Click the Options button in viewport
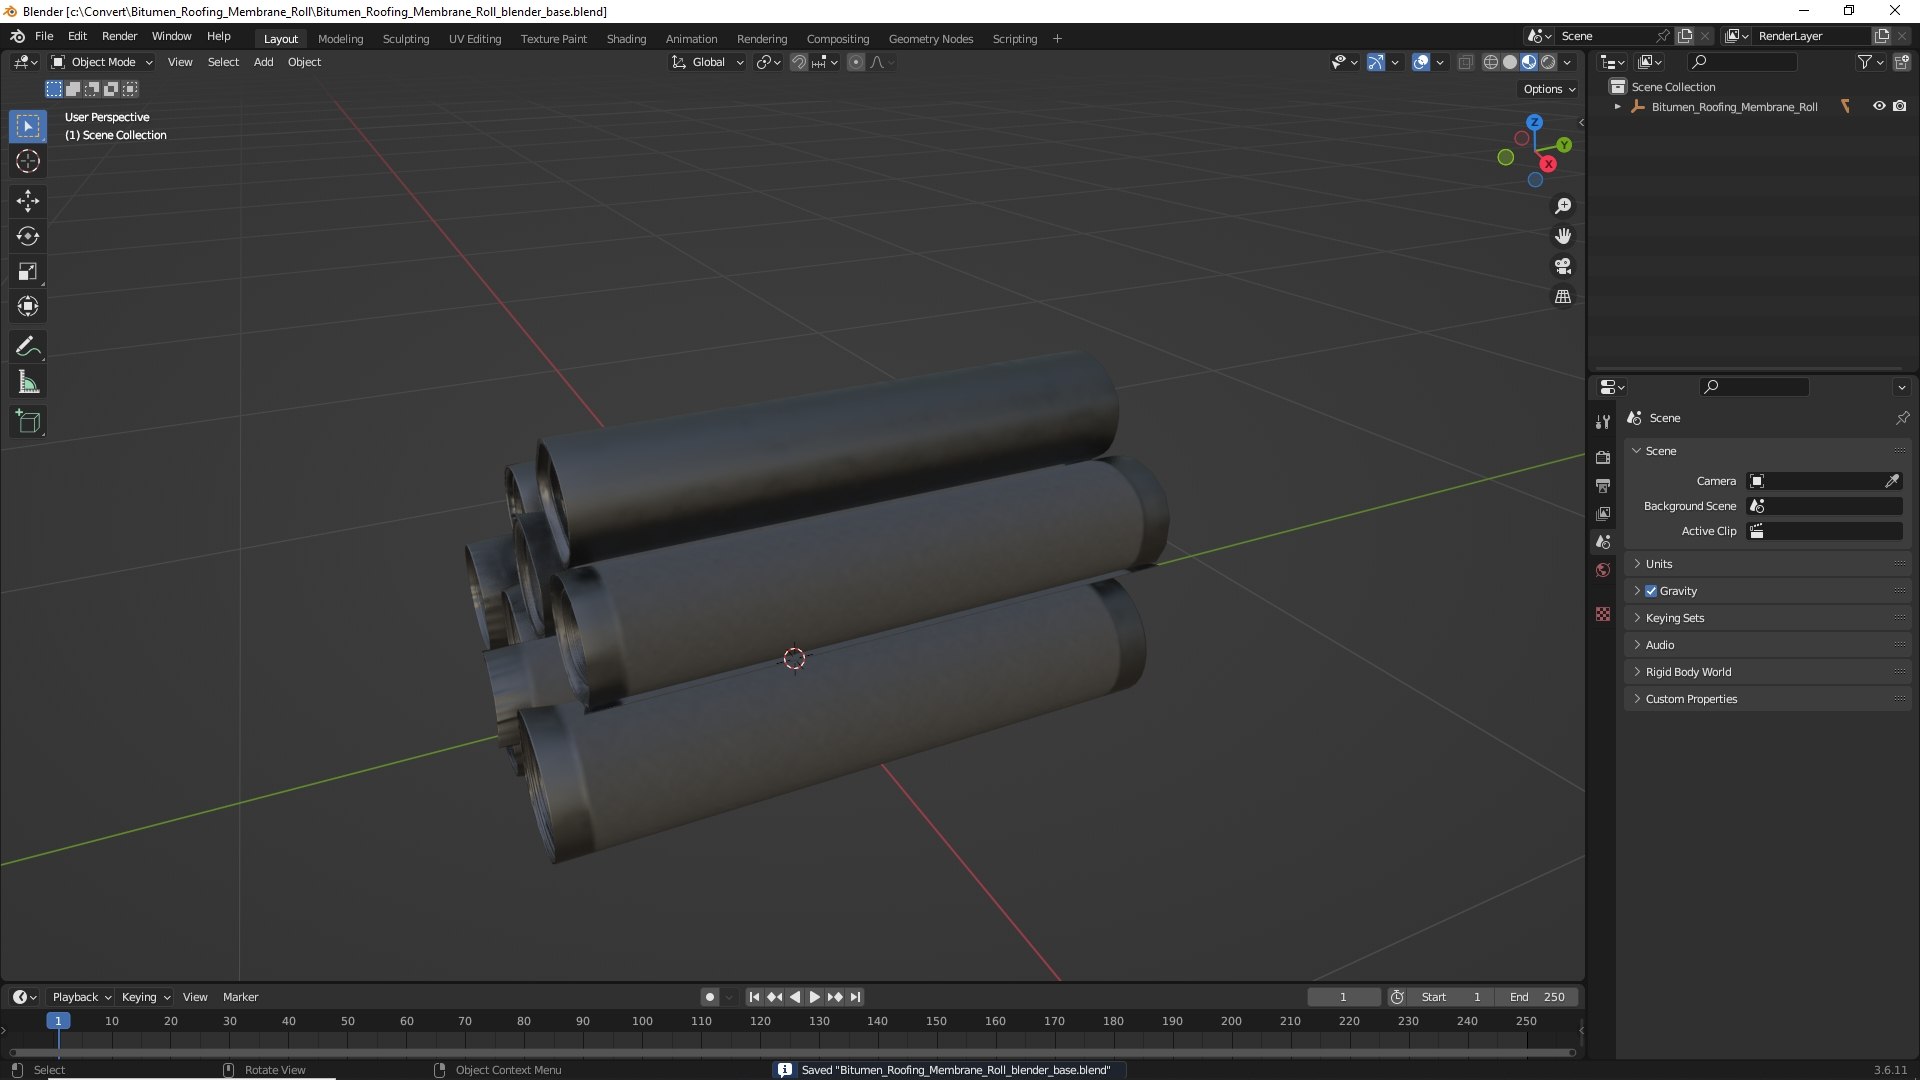Viewport: 1920px width, 1080px height. [x=1549, y=89]
